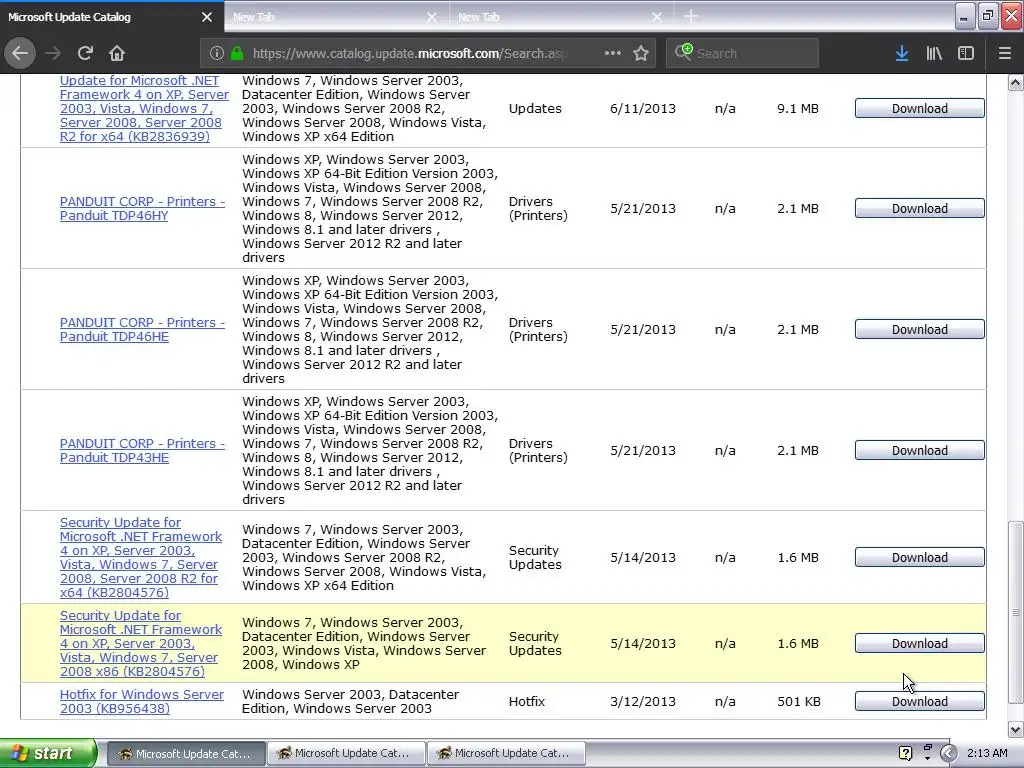
Task: Click the 3/12/2013 date cell
Action: tap(643, 701)
